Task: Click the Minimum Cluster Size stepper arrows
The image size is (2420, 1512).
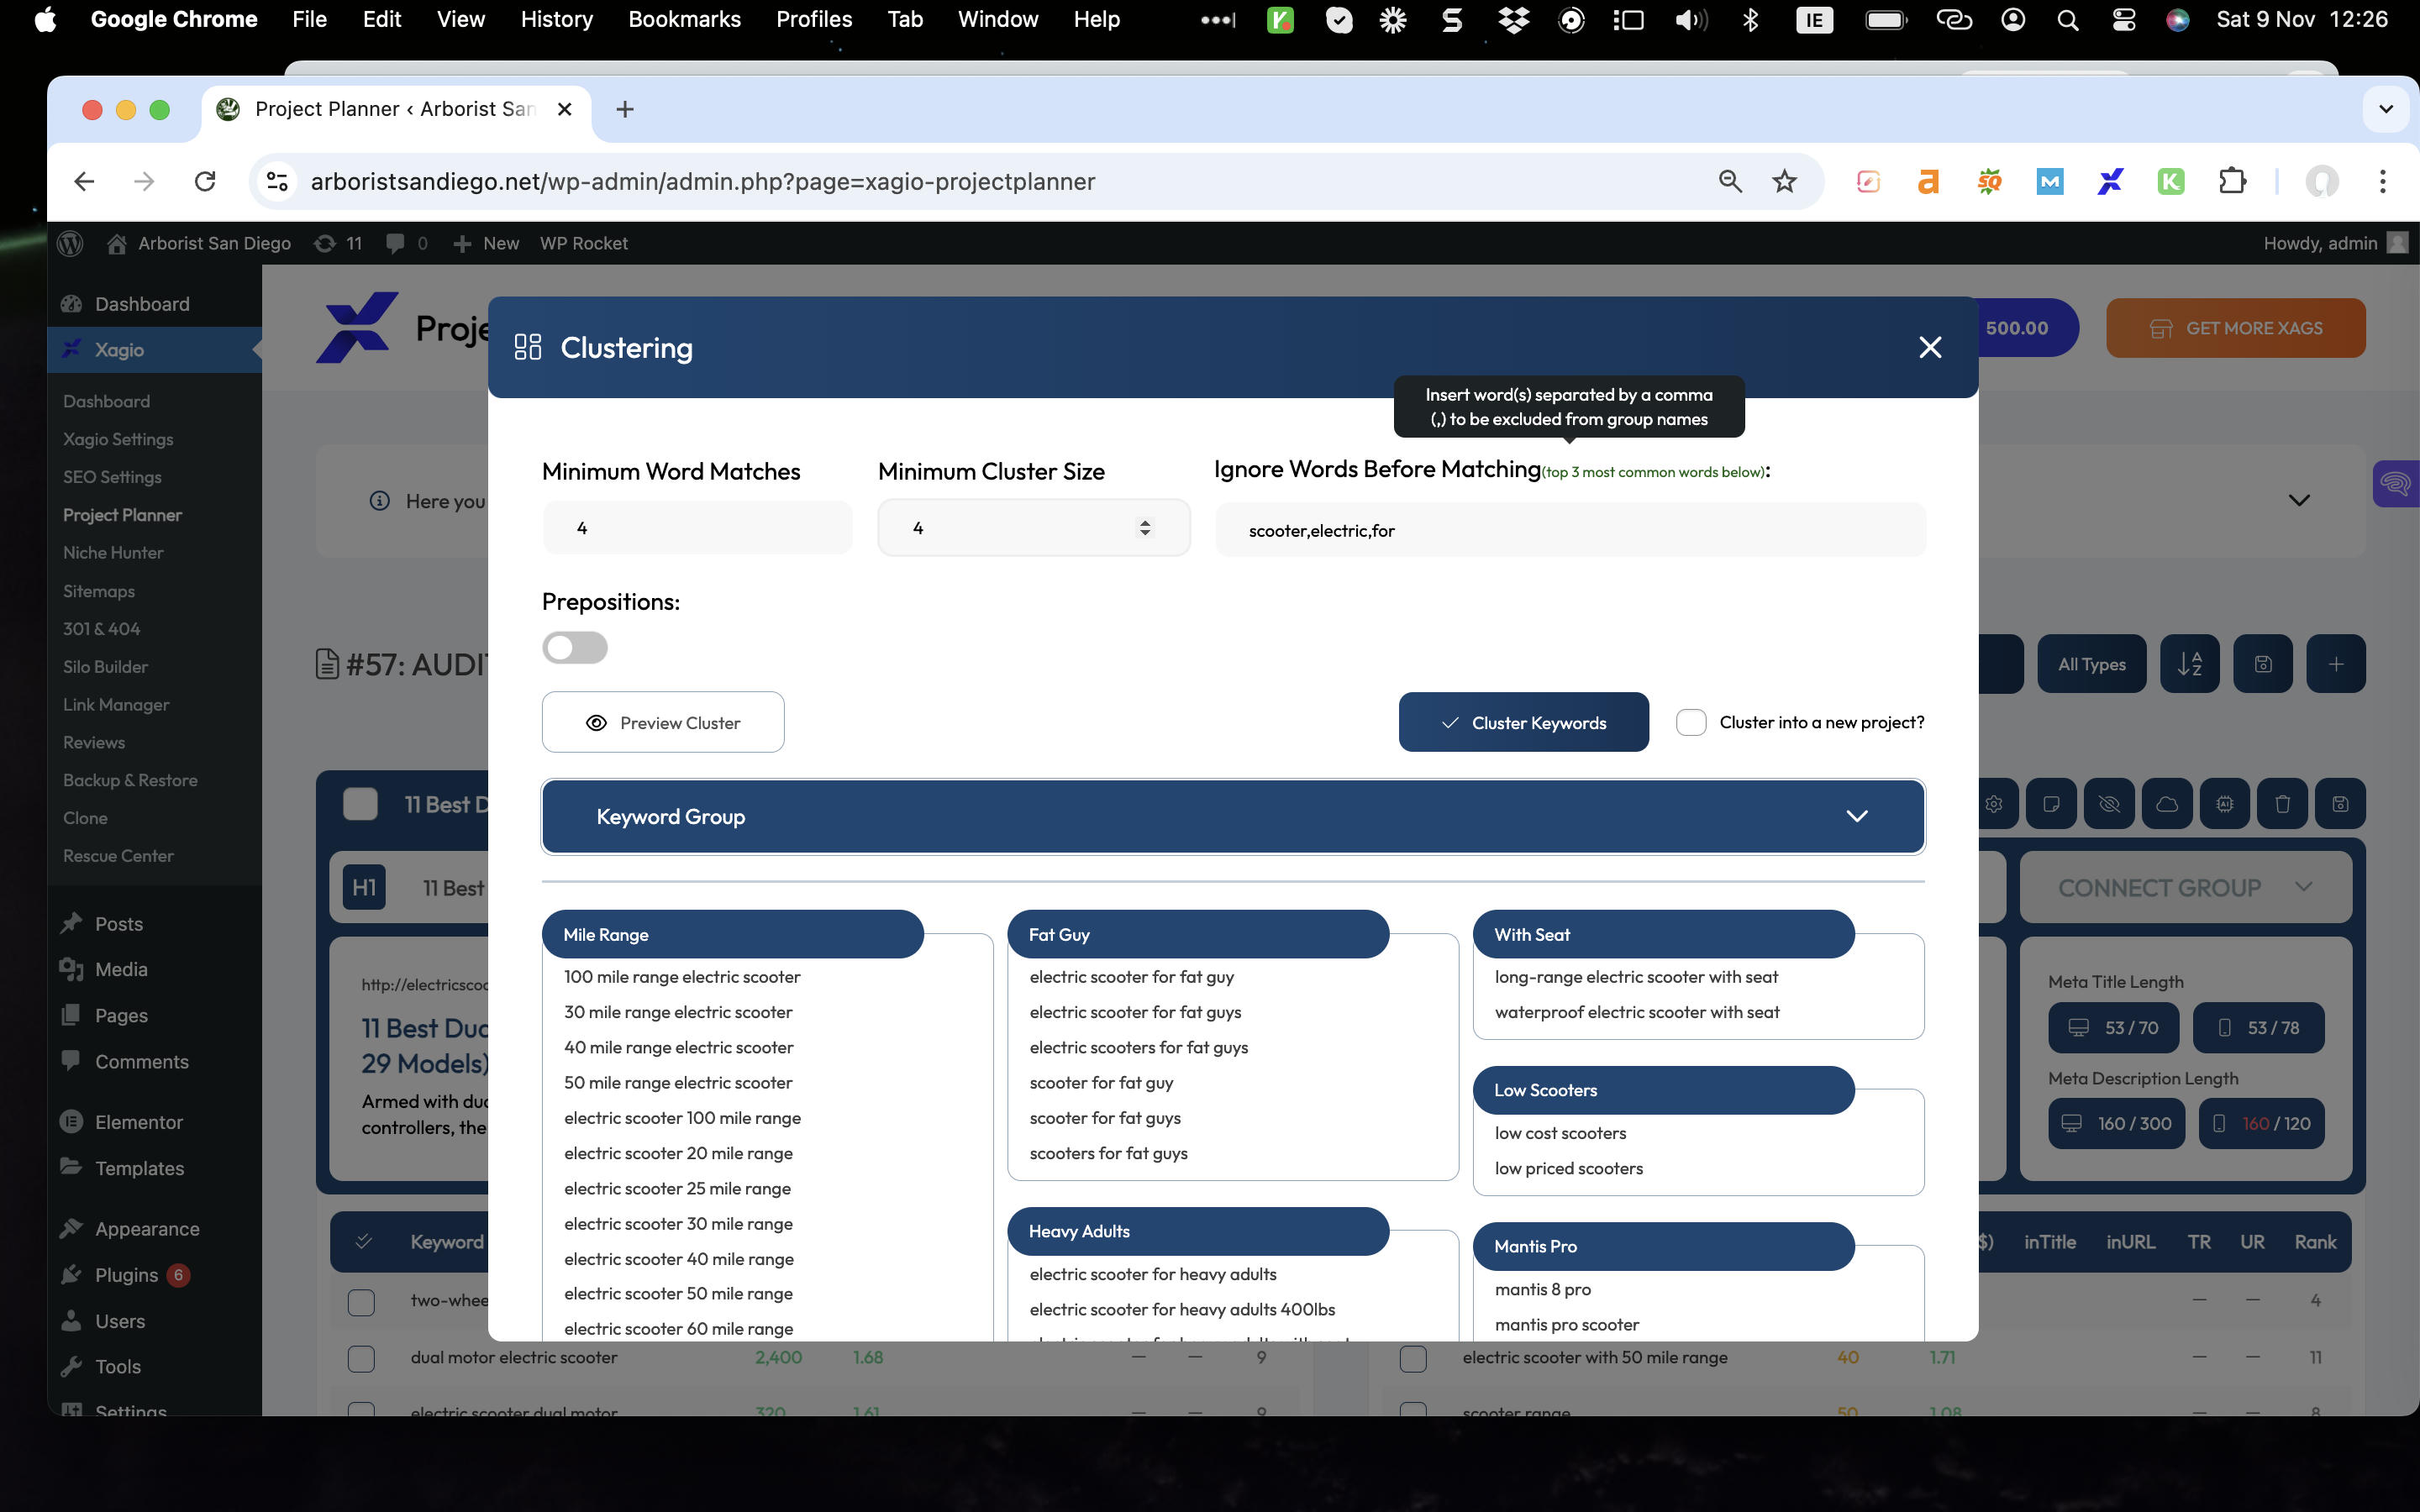Action: point(1145,528)
